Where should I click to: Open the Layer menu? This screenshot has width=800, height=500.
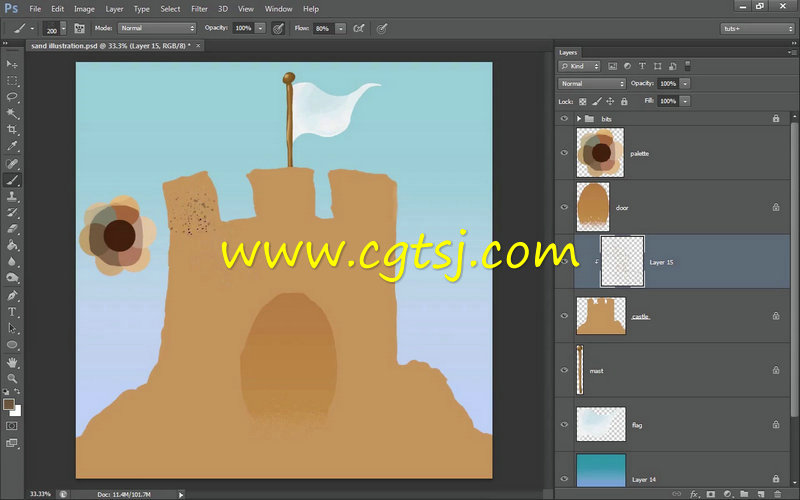click(112, 9)
